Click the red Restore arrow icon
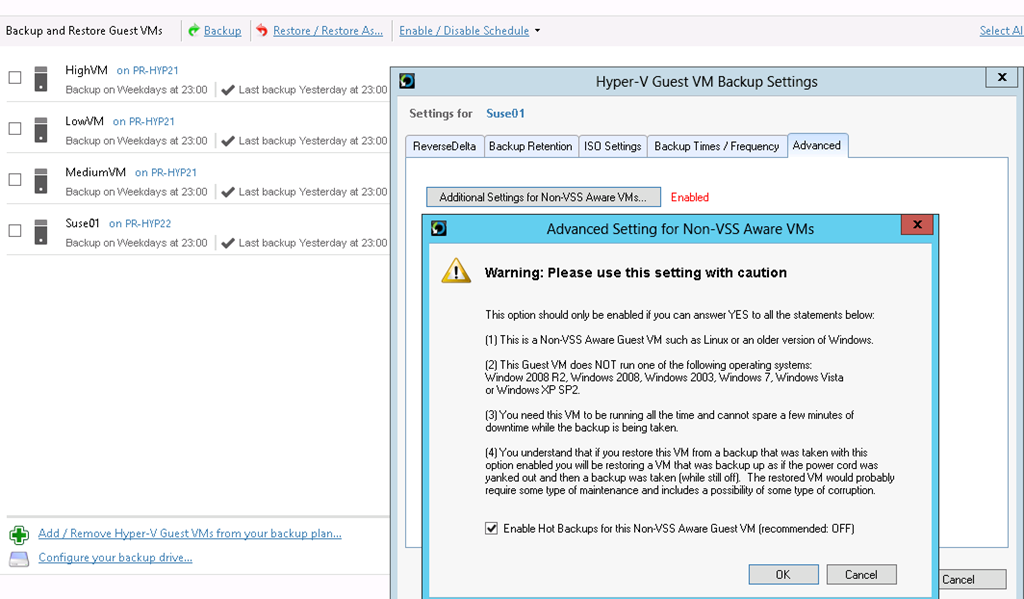 [262, 30]
